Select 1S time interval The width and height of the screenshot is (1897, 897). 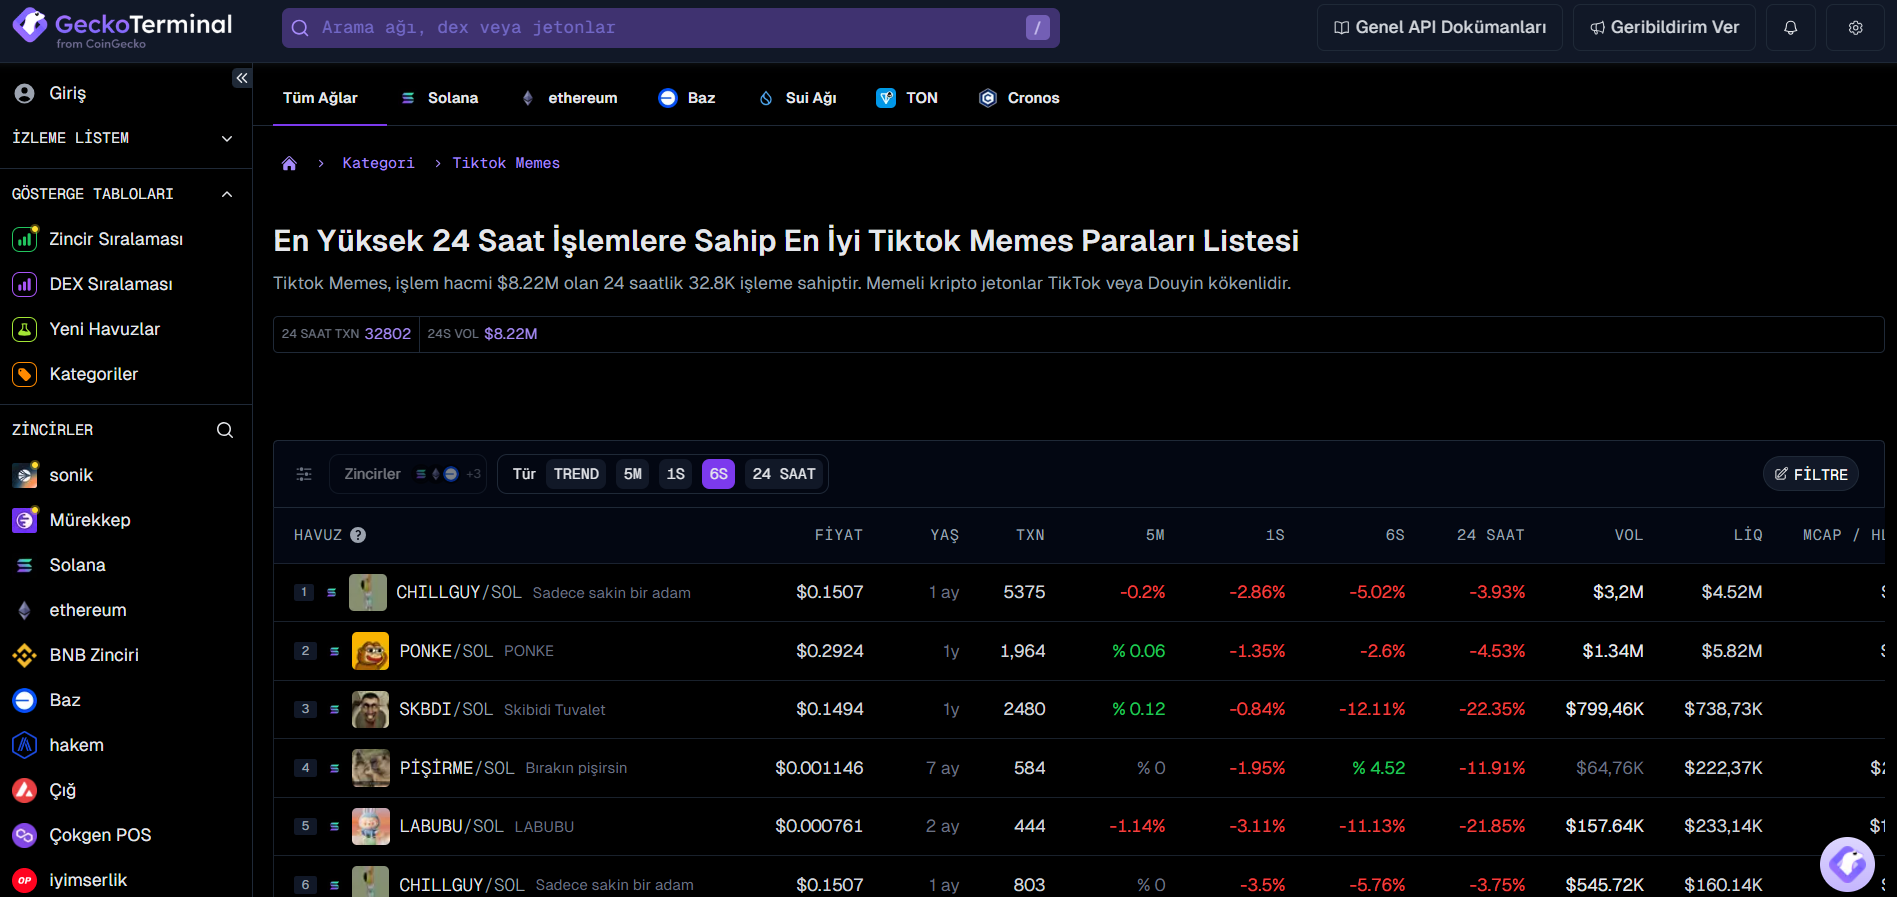click(676, 474)
